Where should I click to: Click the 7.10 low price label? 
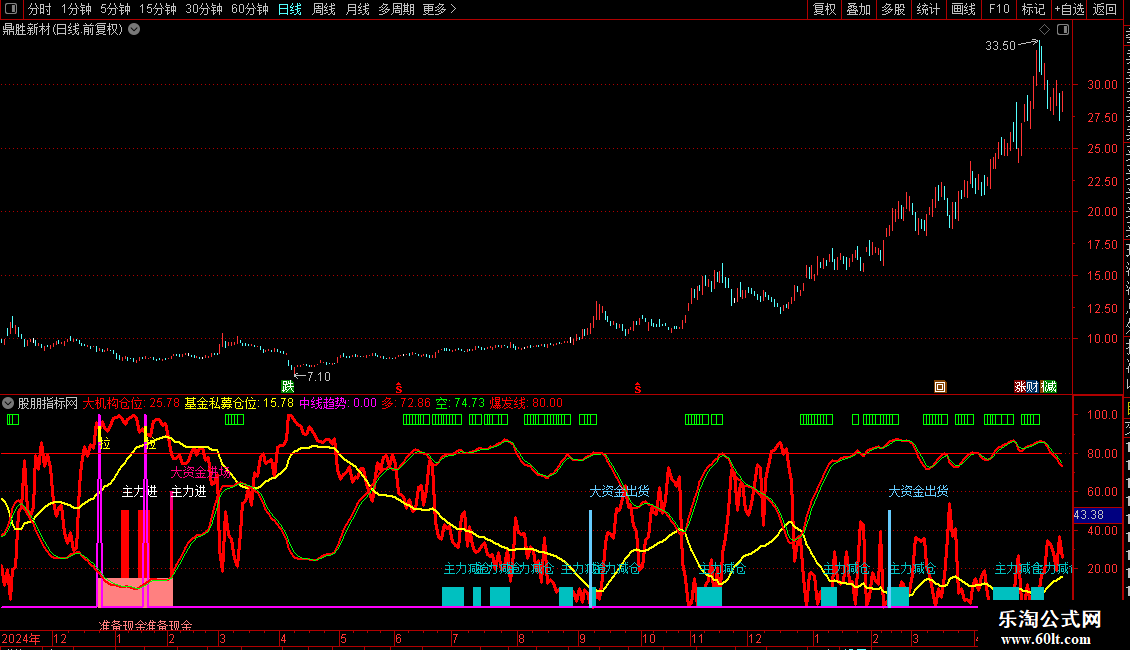[x=319, y=376]
